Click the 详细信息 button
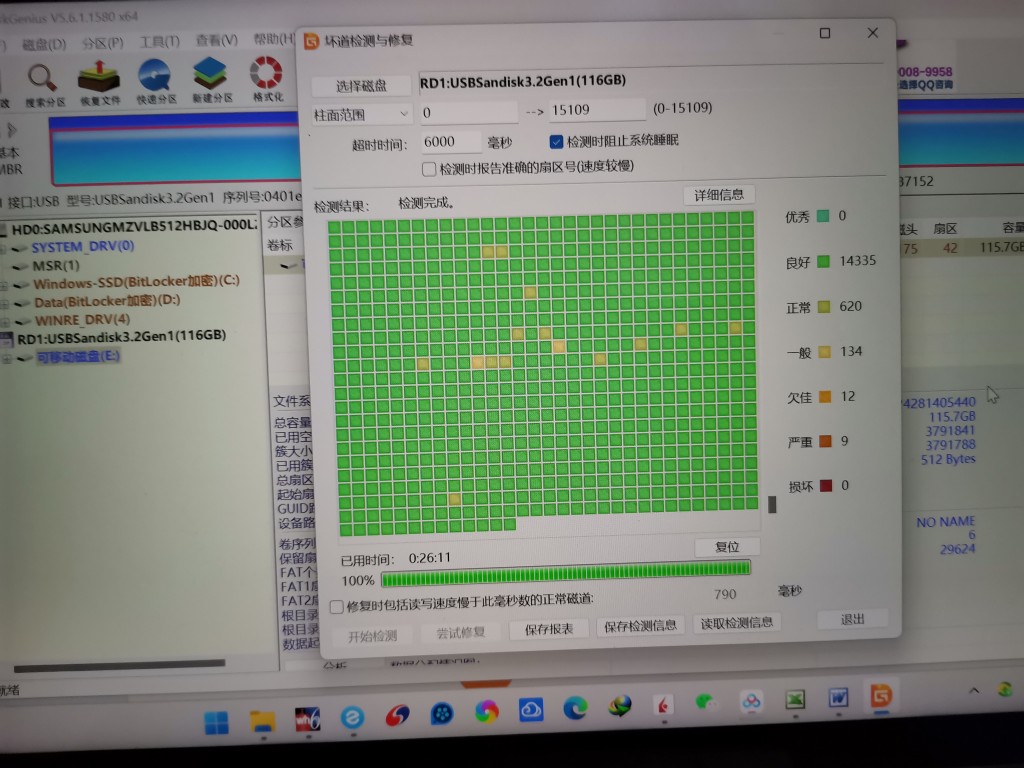The height and width of the screenshot is (768, 1024). [718, 194]
